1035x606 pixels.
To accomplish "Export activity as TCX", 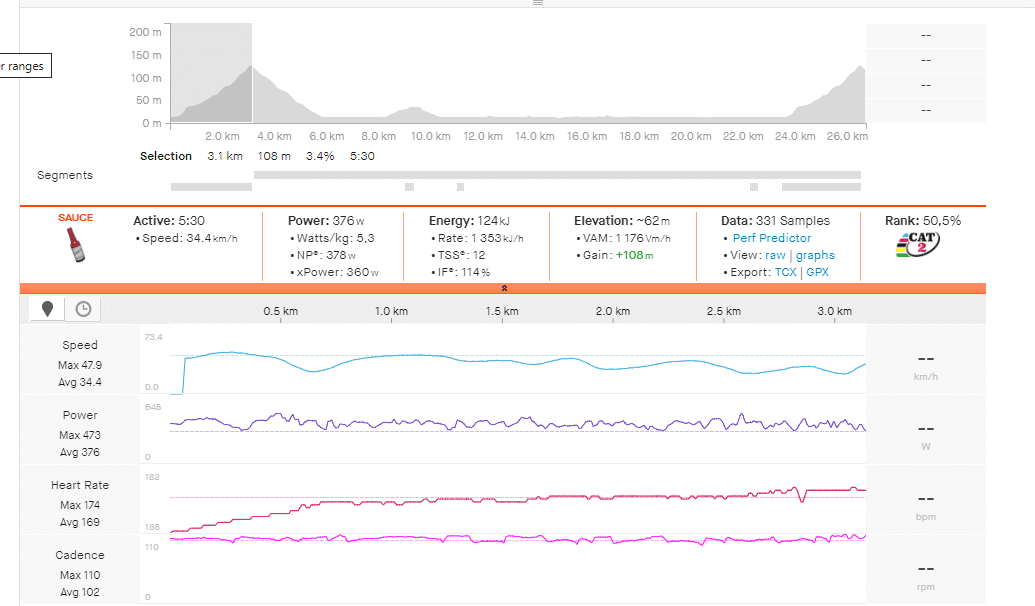I will [x=785, y=272].
